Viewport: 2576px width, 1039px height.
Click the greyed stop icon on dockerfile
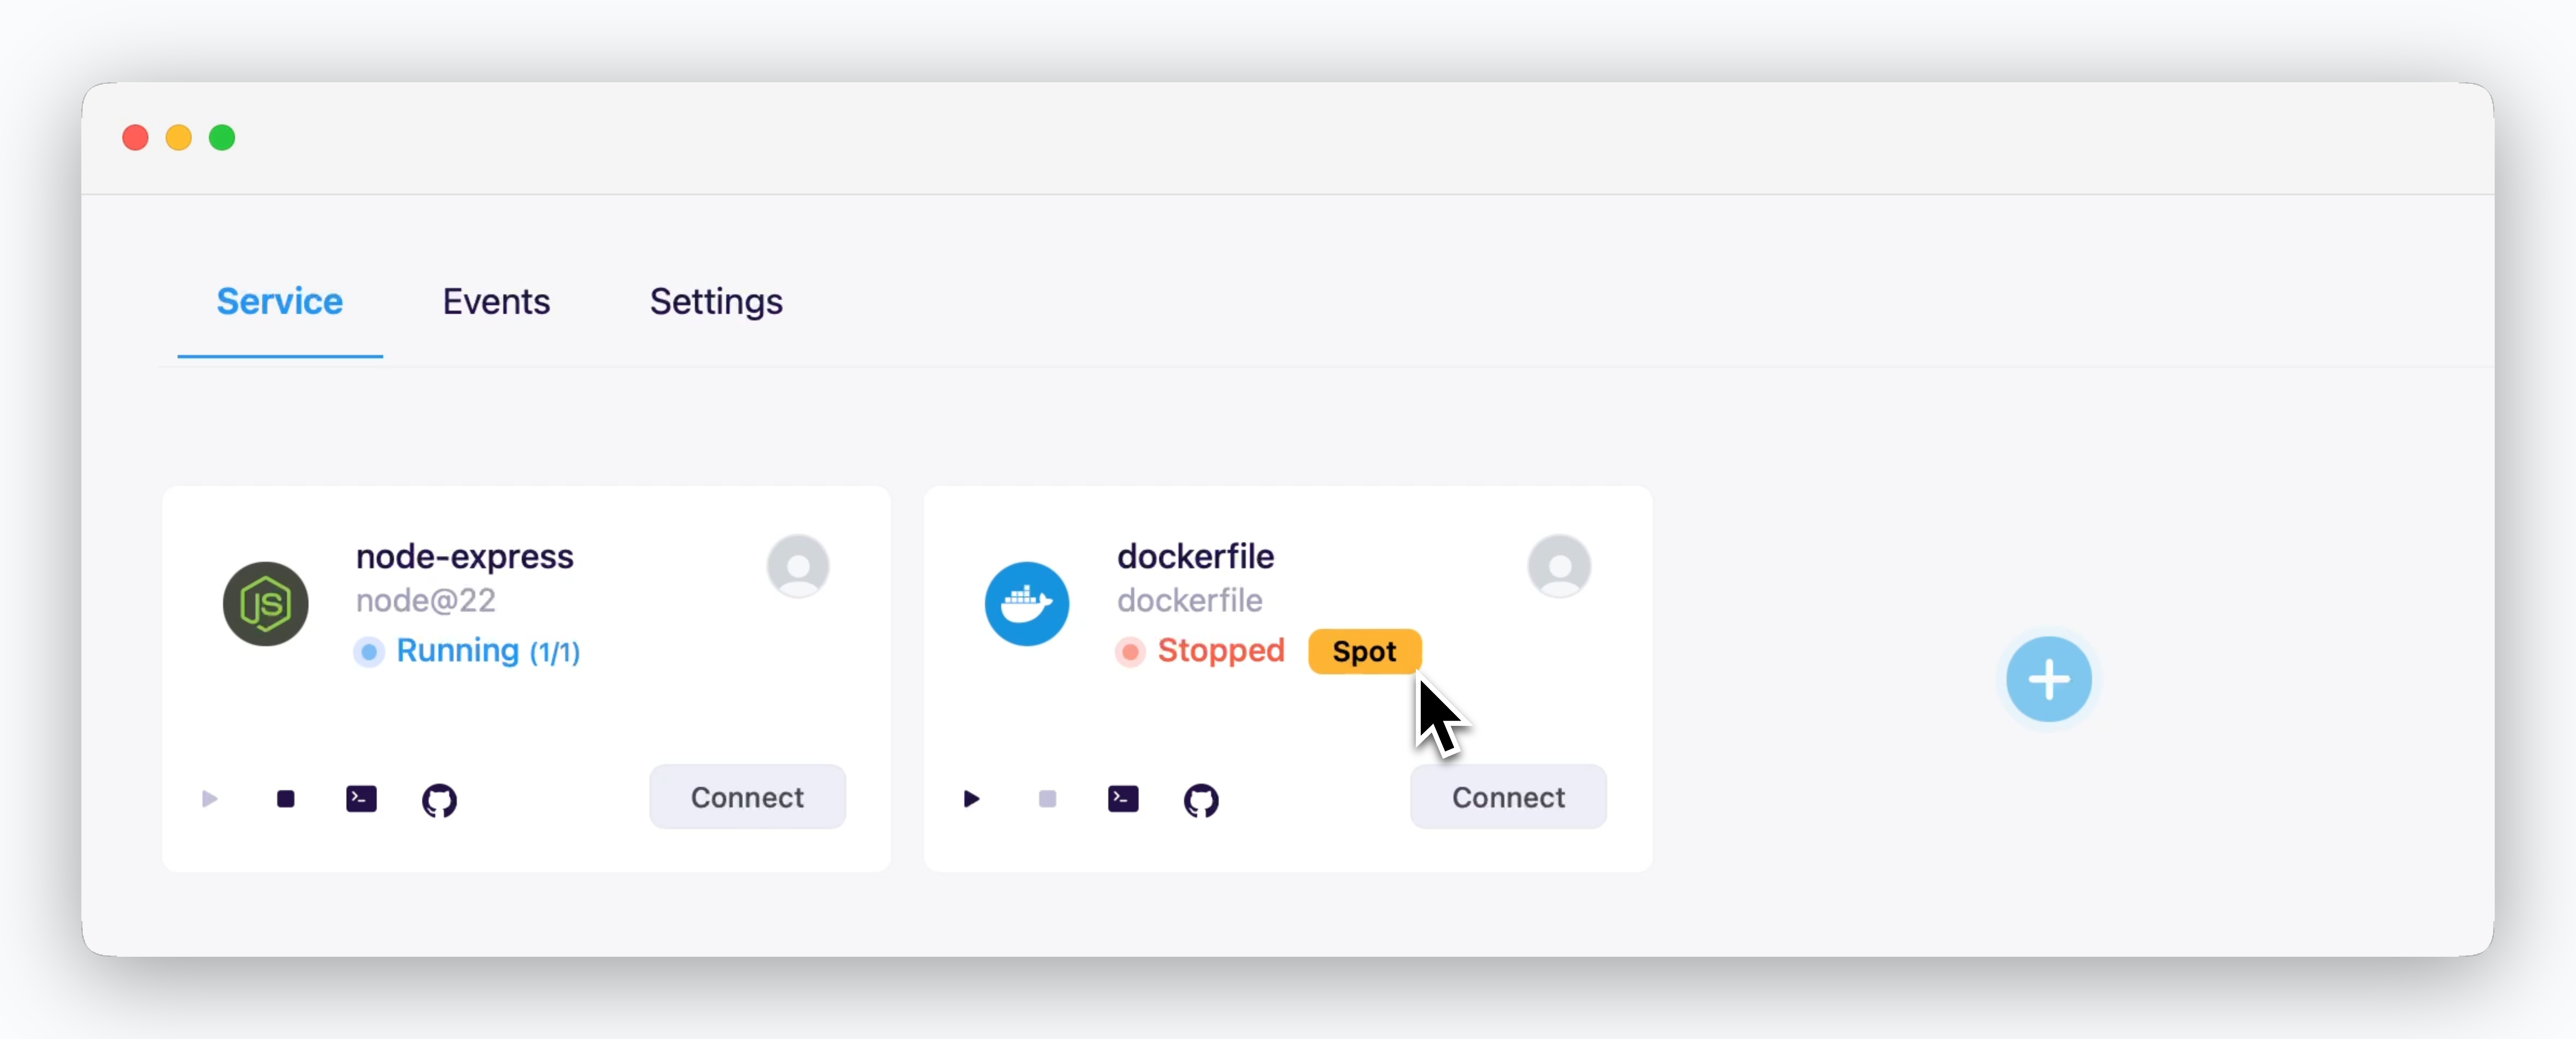pyautogui.click(x=1047, y=798)
